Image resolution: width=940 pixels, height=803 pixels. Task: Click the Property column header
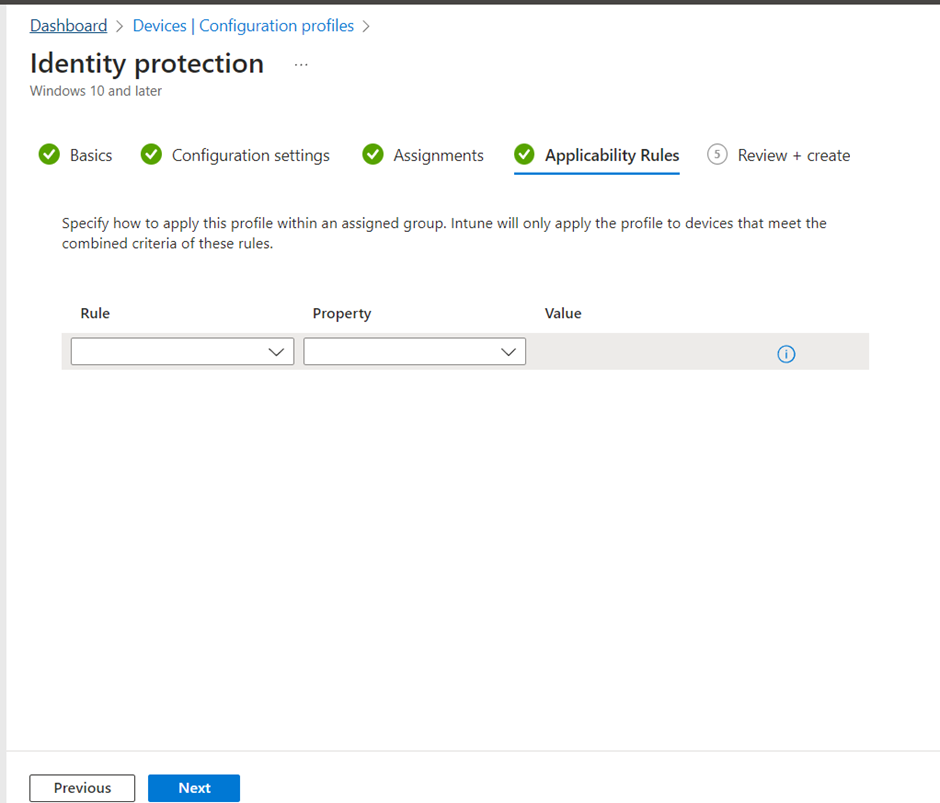pos(342,314)
